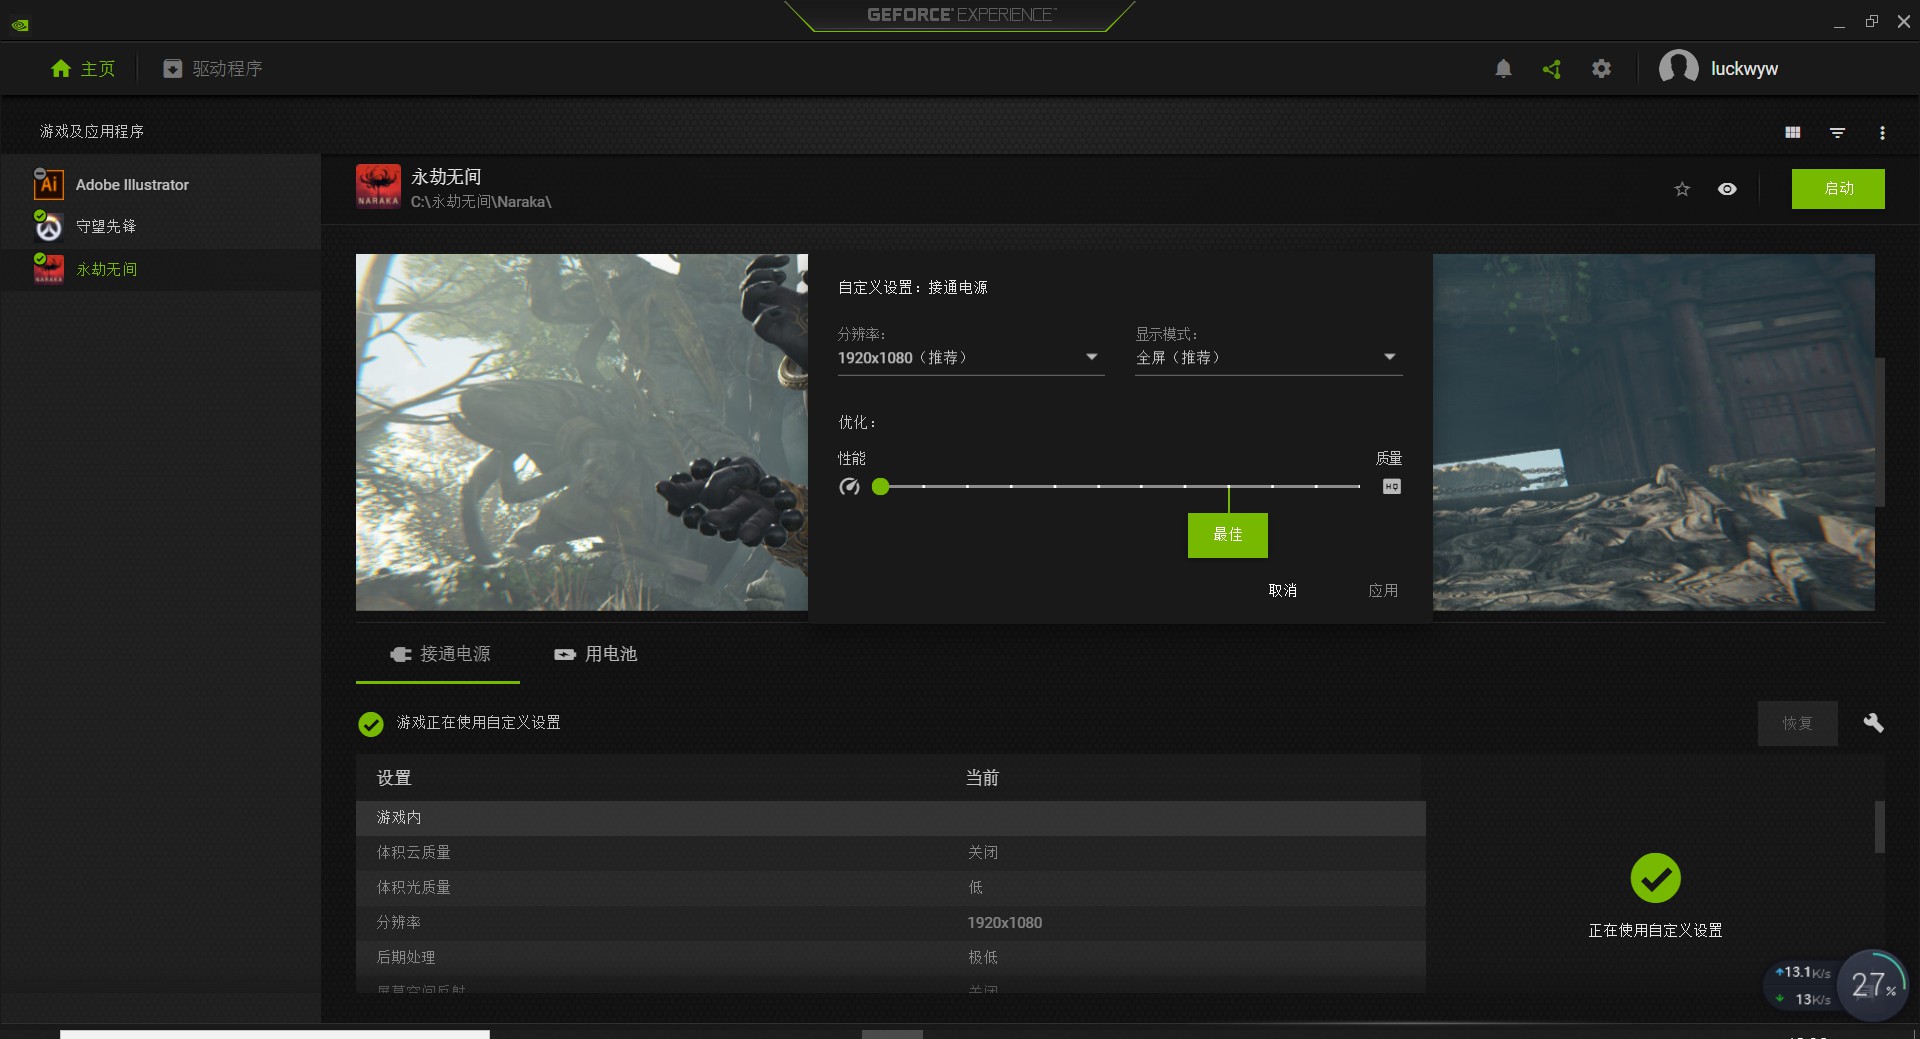This screenshot has width=1920, height=1039.
Task: Open the notifications bell
Action: 1503,69
